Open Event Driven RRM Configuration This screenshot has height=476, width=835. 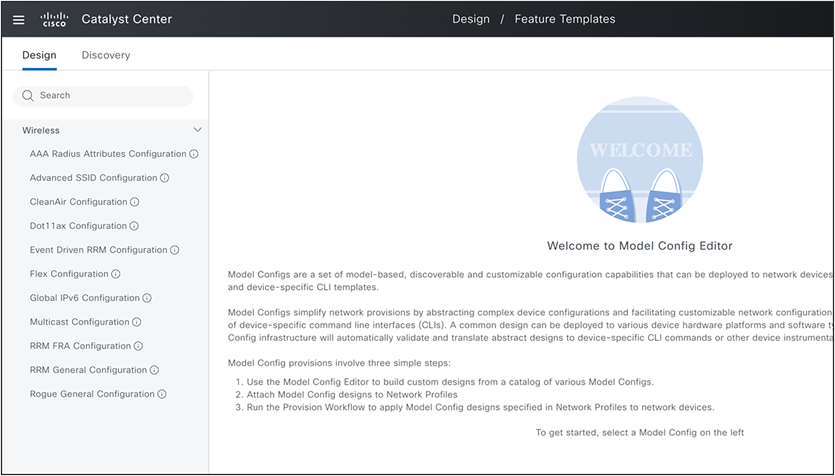point(99,250)
